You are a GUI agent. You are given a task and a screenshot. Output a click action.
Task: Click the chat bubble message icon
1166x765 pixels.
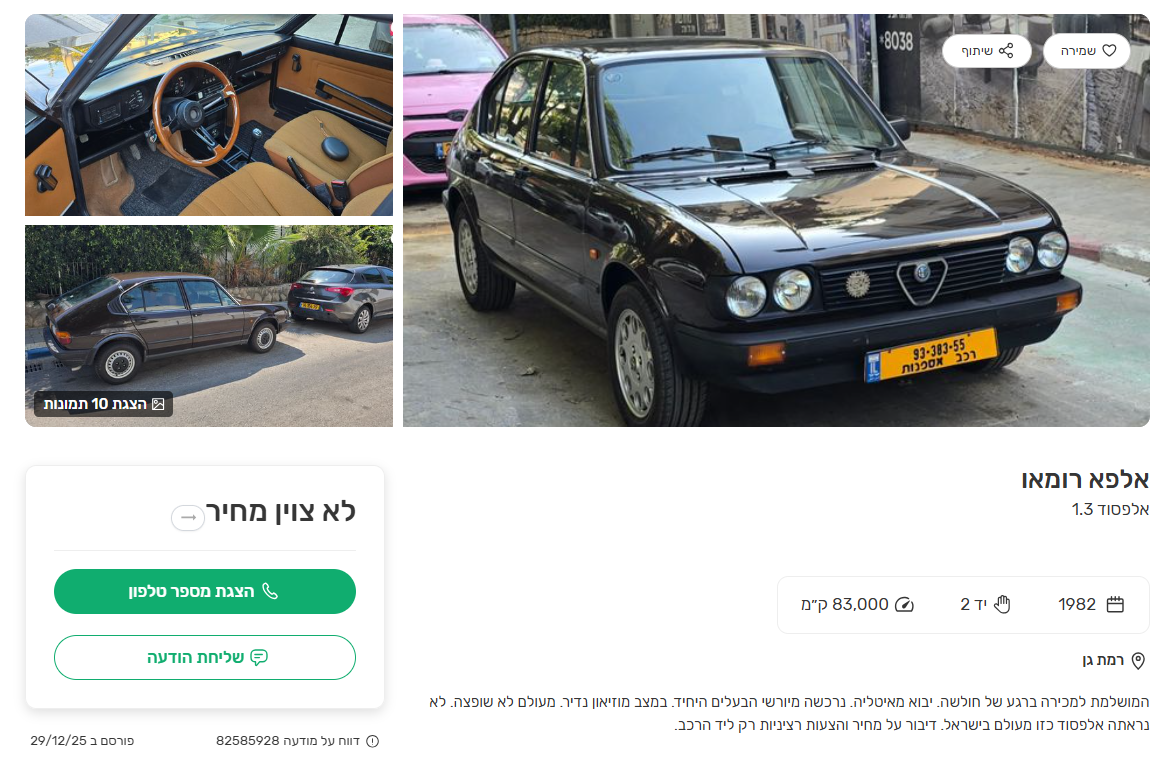coord(259,657)
